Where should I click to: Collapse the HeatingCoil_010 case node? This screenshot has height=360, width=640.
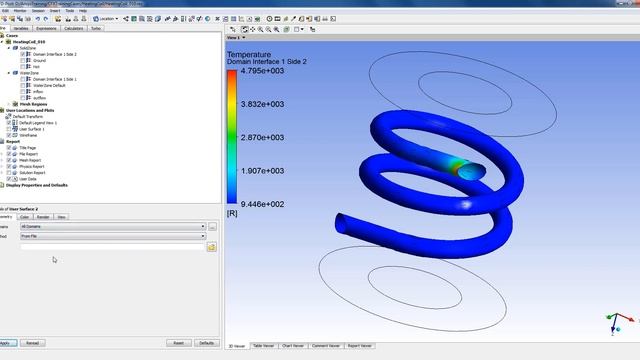point(2,42)
